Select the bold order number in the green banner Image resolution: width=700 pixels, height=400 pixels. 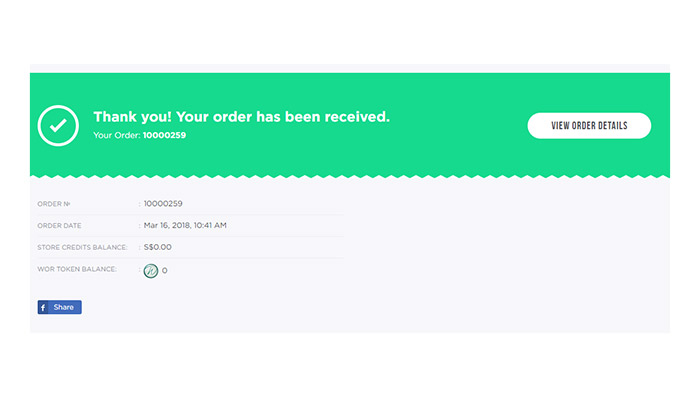[164, 135]
